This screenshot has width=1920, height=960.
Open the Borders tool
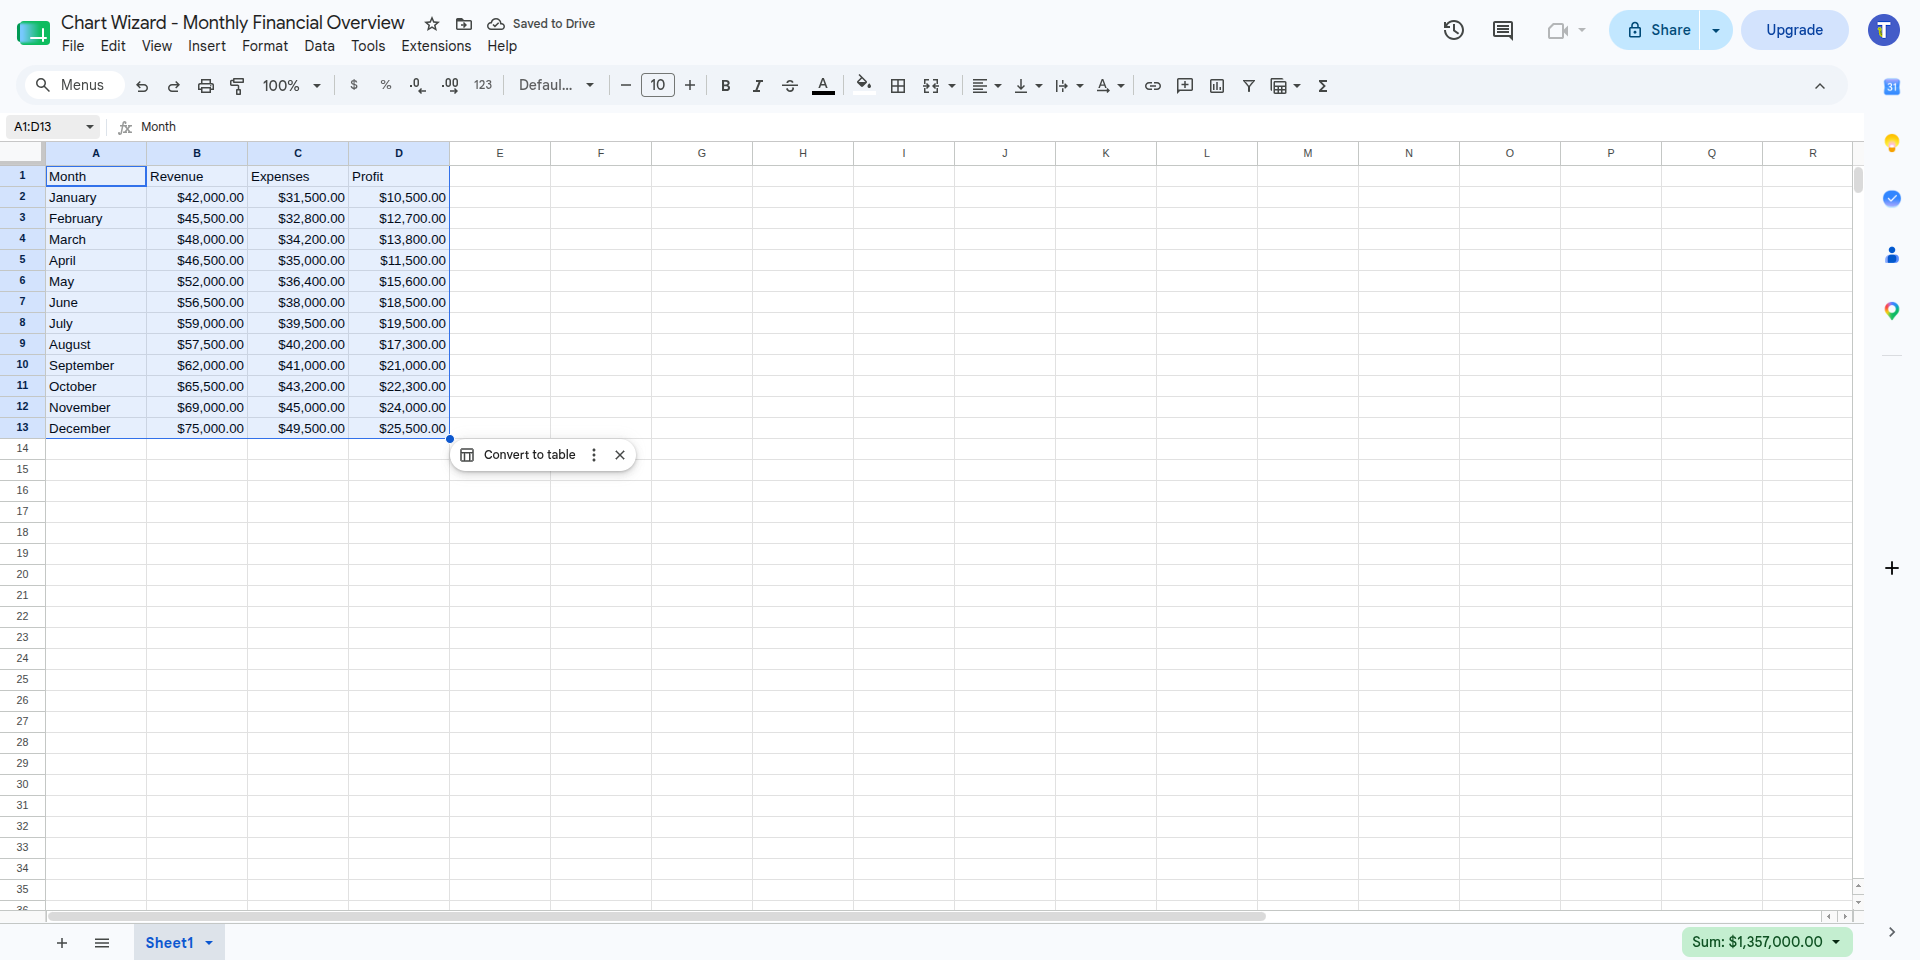click(898, 86)
